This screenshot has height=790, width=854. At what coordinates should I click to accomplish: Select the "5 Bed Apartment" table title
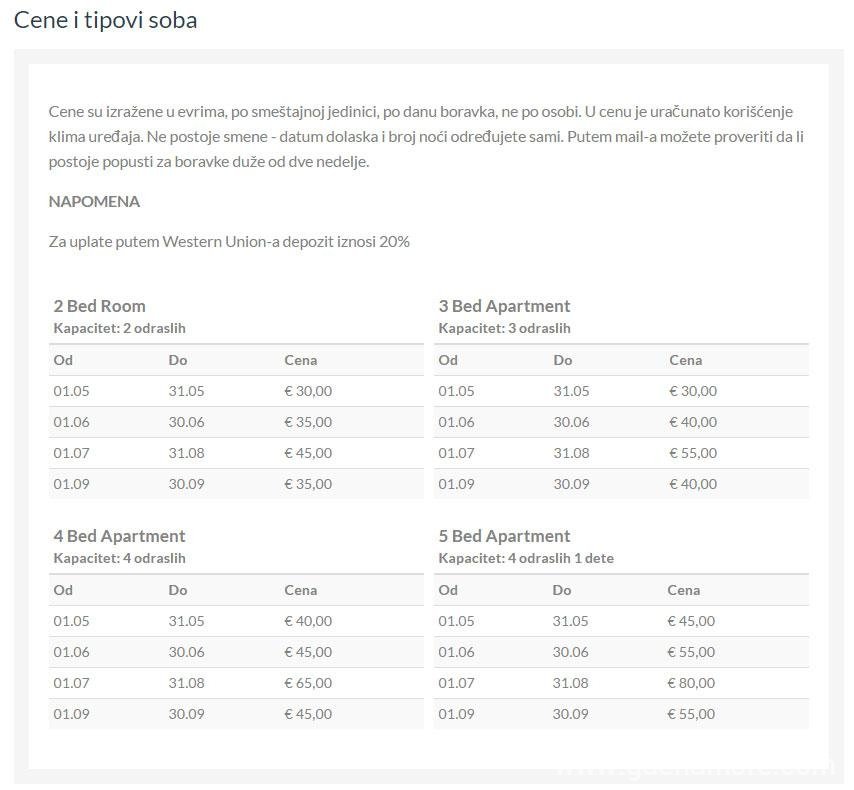(x=504, y=536)
